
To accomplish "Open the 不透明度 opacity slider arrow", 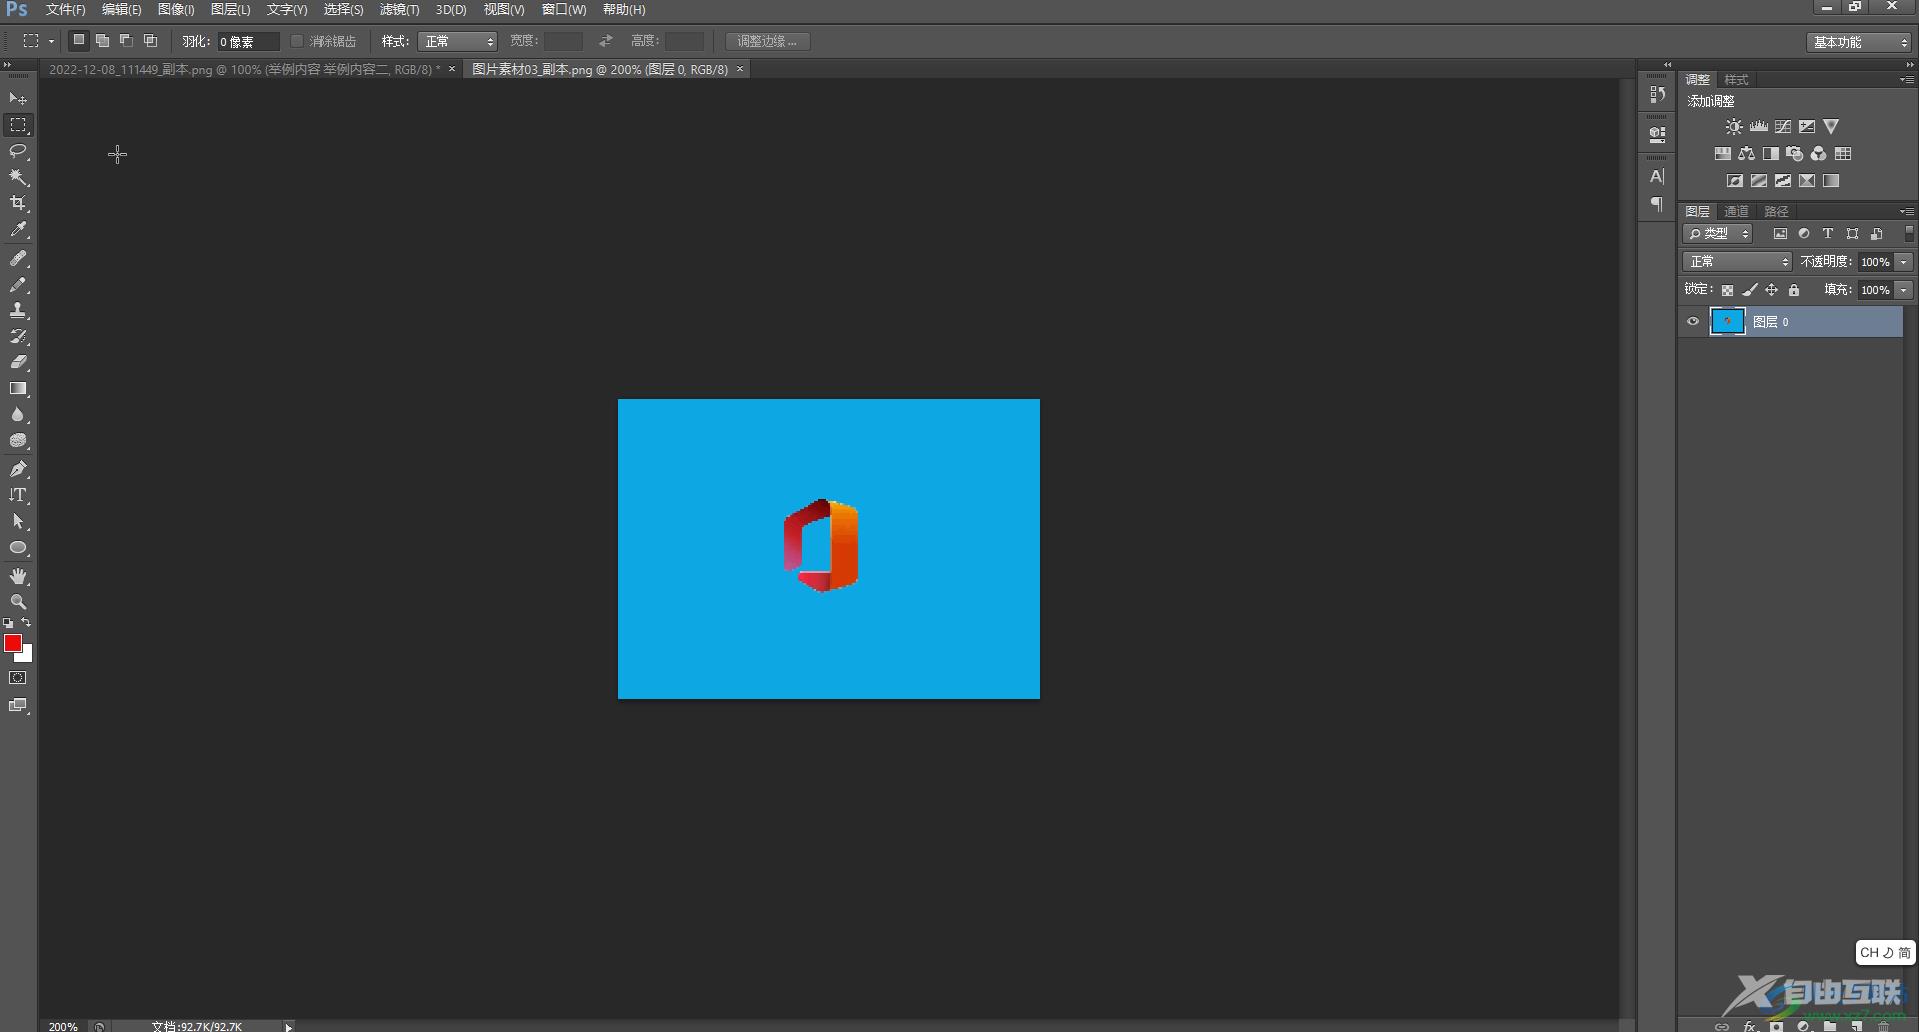I will coord(1904,262).
